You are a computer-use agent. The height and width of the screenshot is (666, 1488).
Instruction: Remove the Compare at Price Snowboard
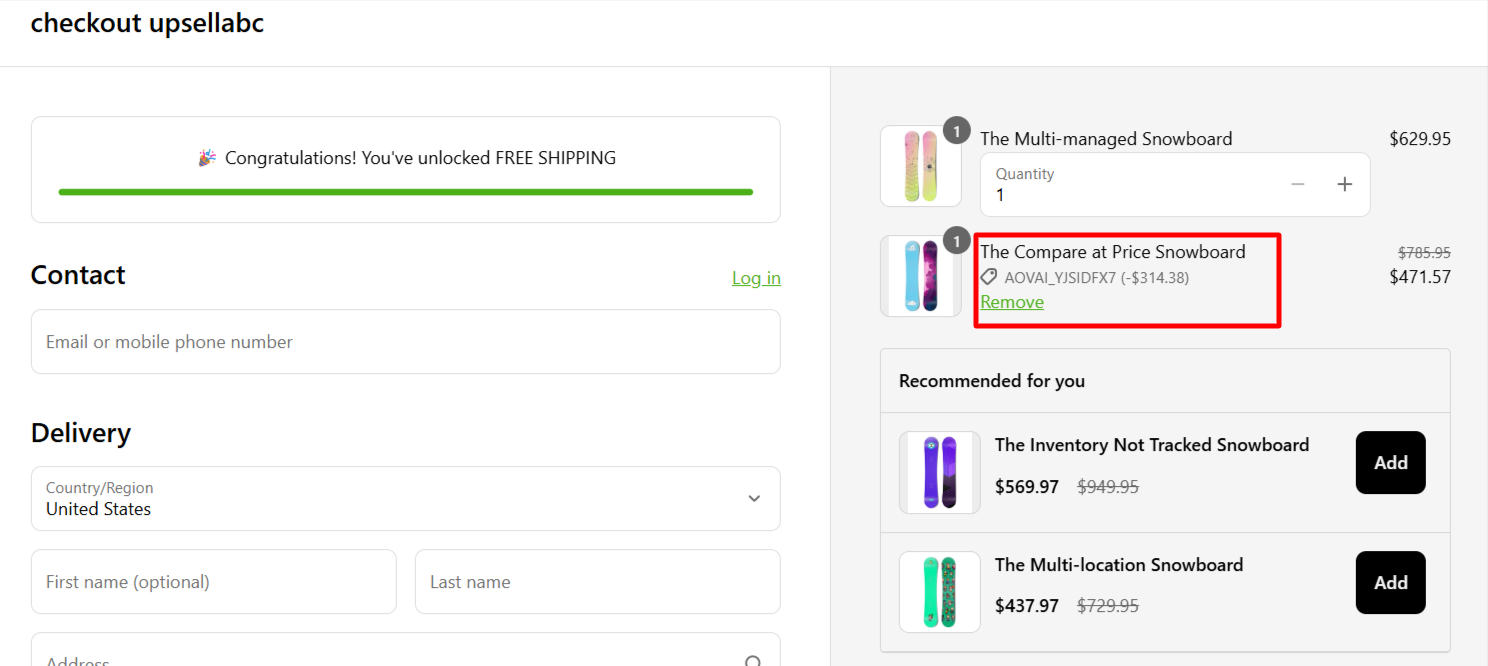[x=1012, y=302]
